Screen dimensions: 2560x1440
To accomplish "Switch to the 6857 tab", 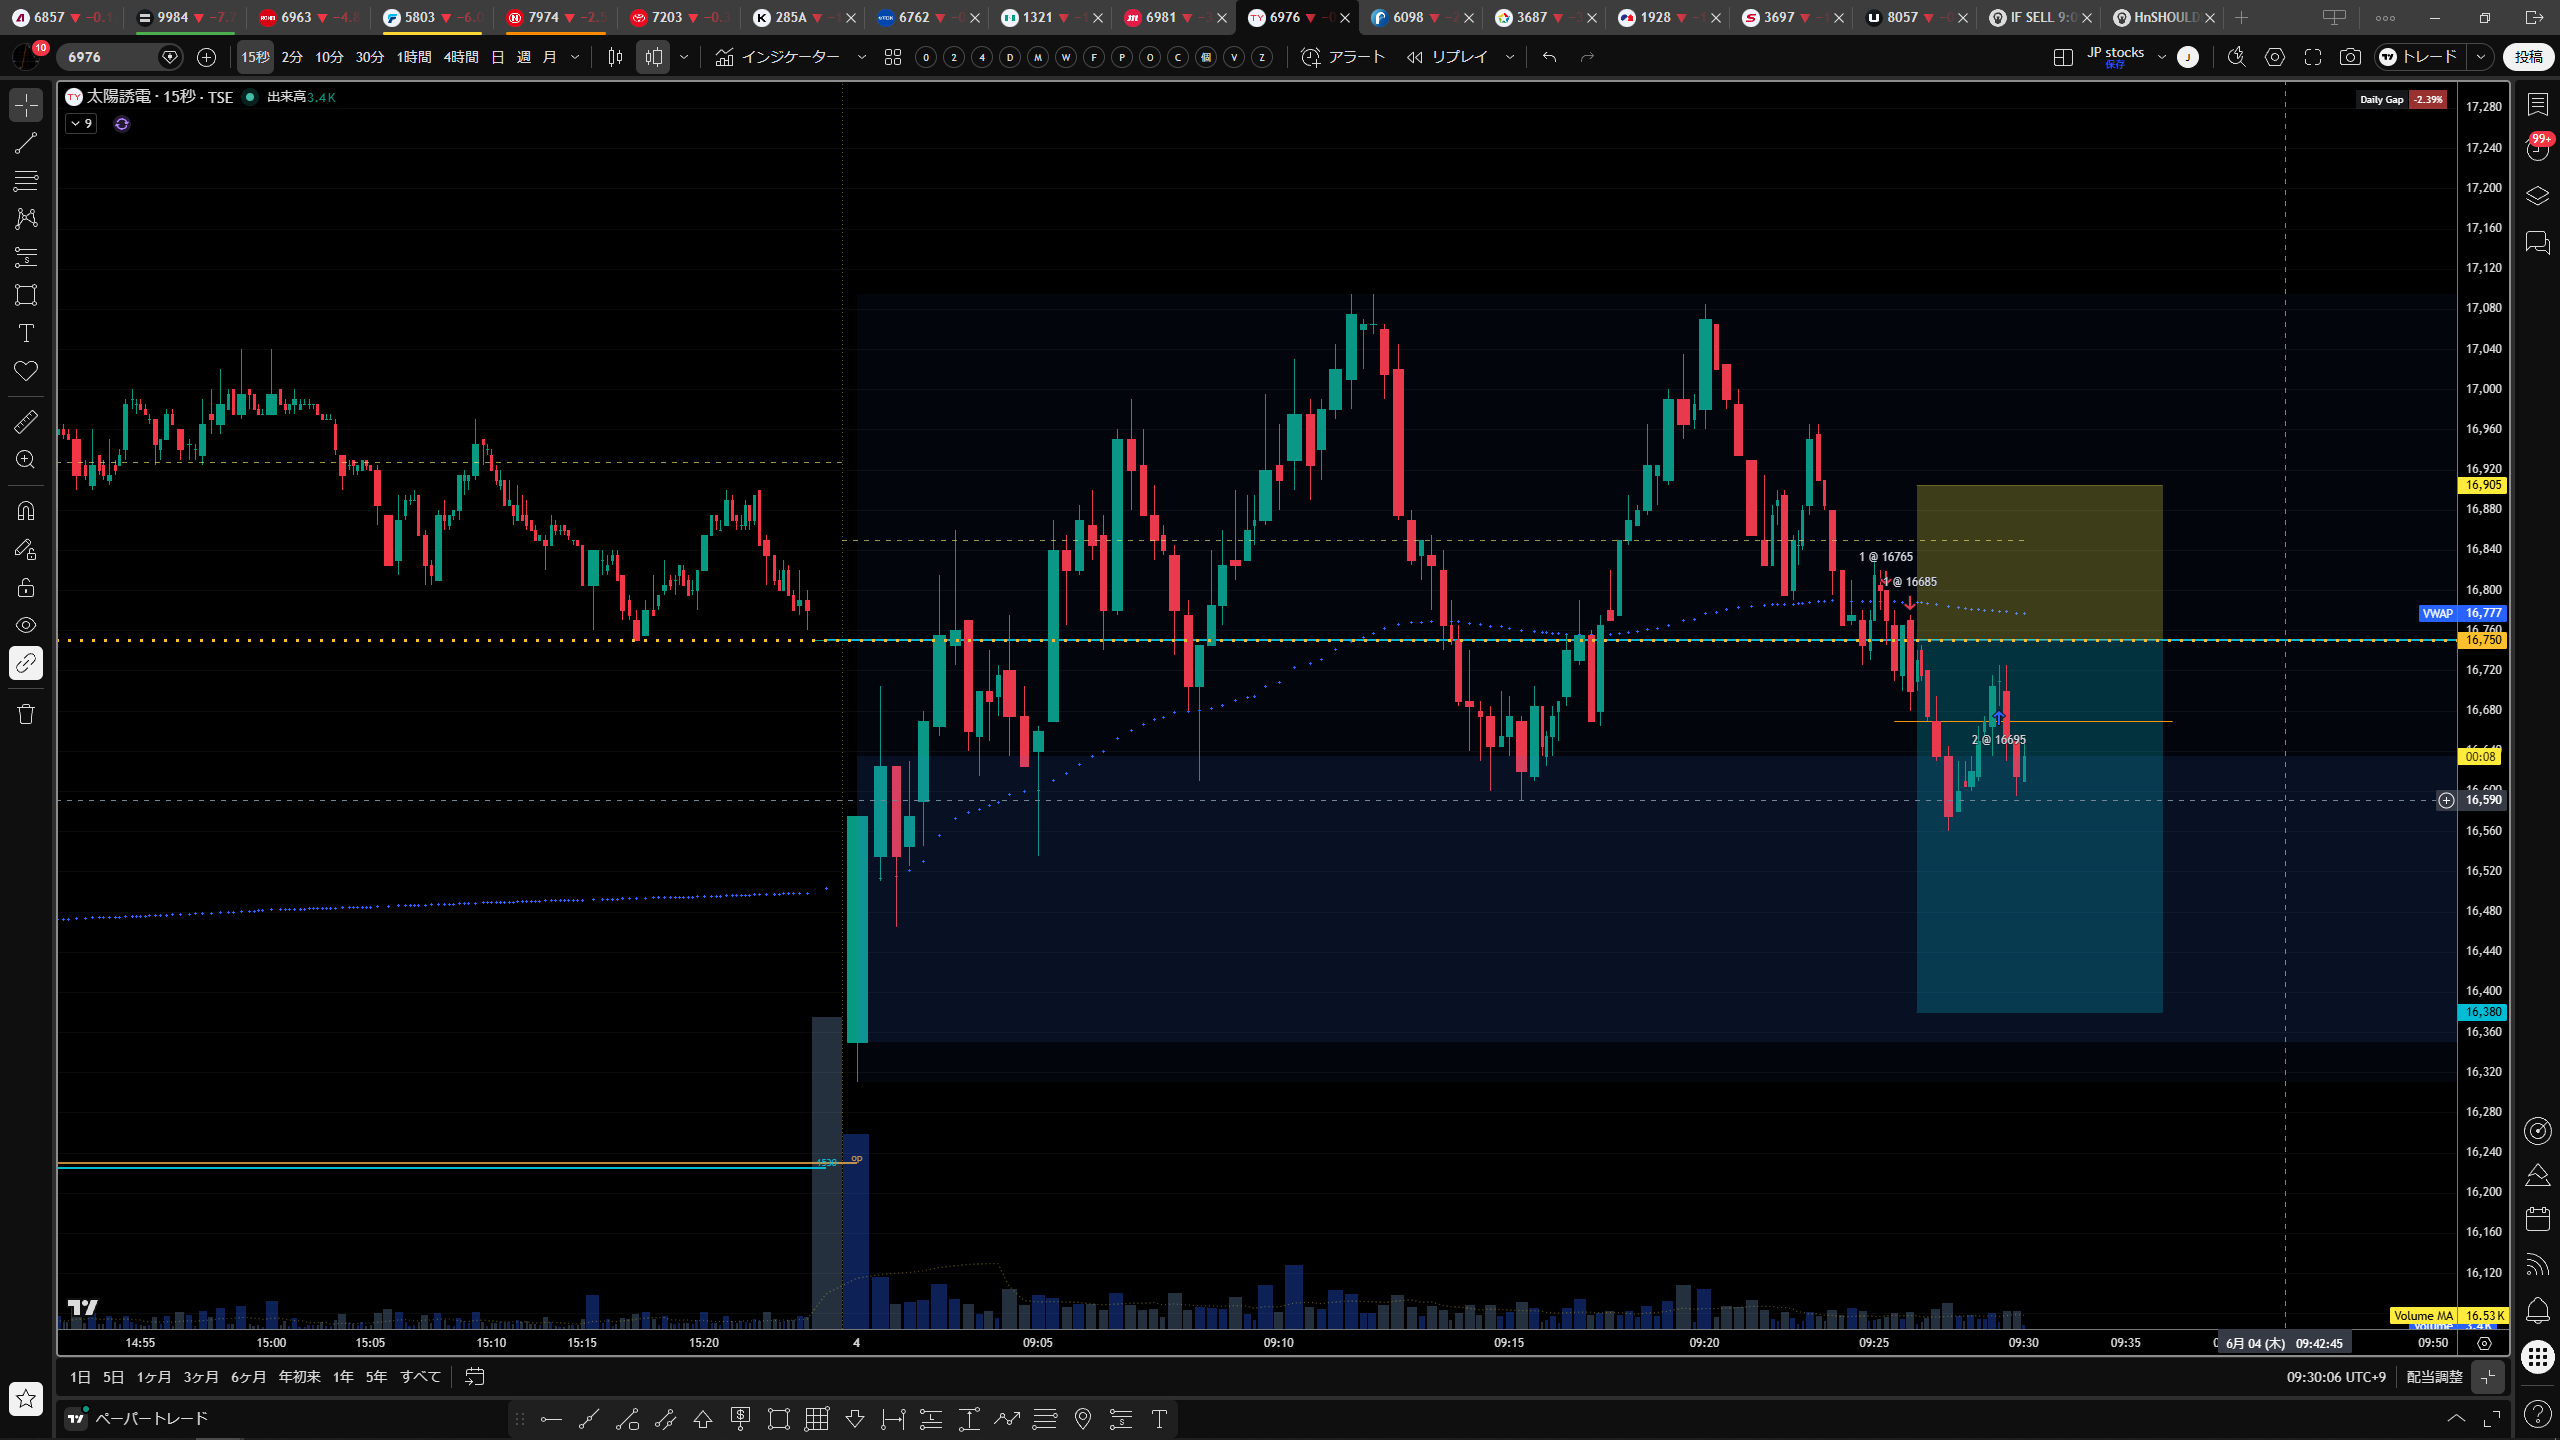I will (x=62, y=17).
